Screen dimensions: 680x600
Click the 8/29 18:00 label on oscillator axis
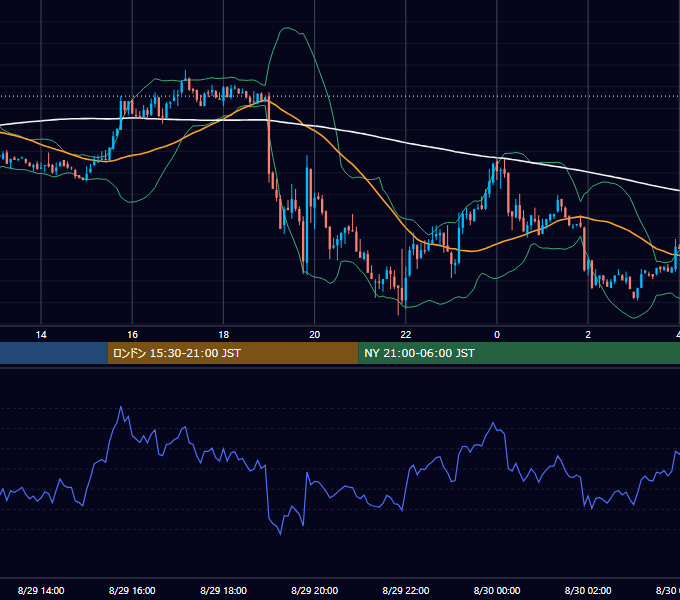click(x=223, y=590)
